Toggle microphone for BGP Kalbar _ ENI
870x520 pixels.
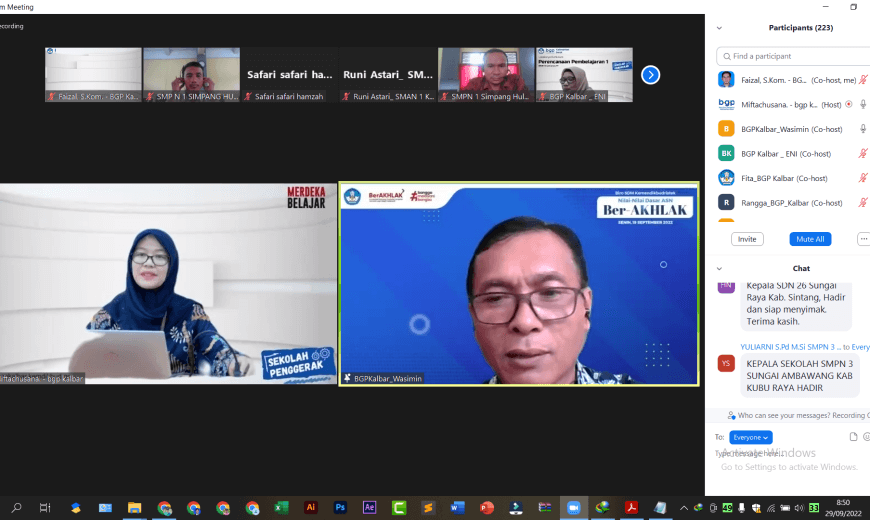point(862,154)
